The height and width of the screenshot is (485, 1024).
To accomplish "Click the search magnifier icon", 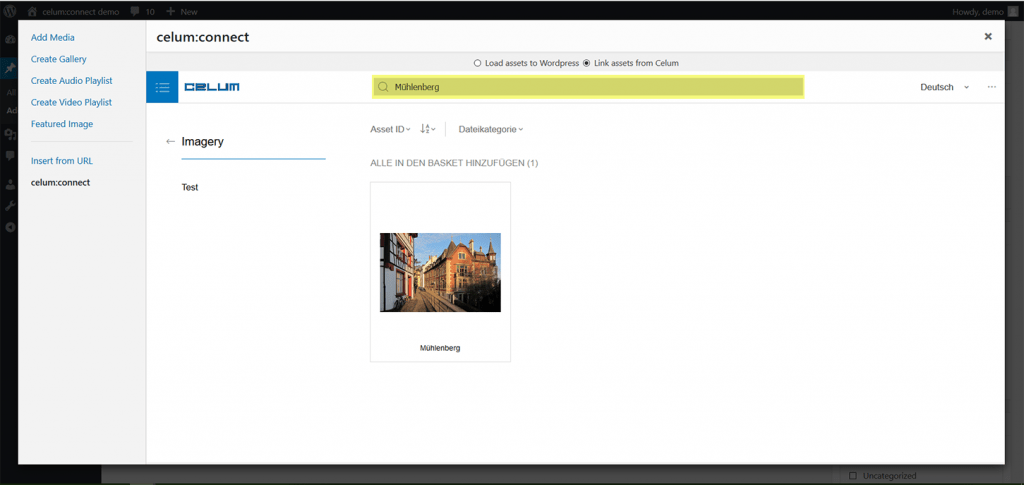I will point(383,87).
